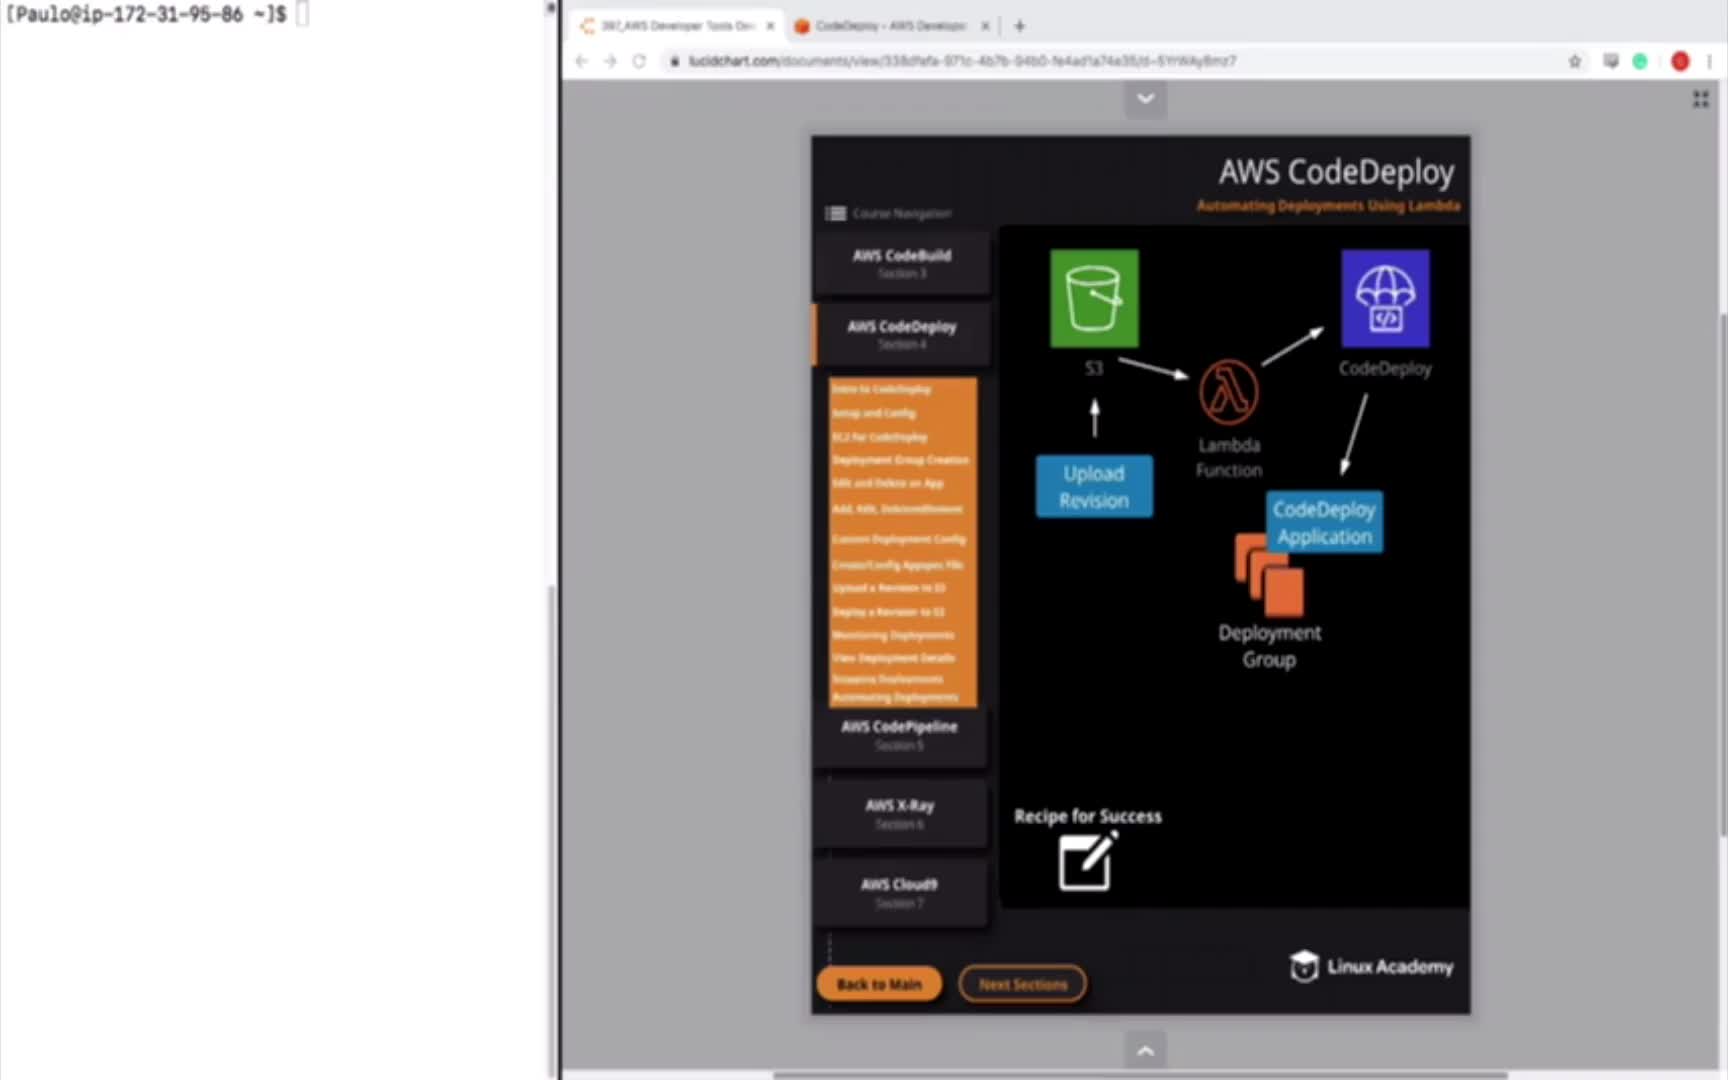The image size is (1728, 1080).
Task: Click the Next Sections button
Action: pos(1023,984)
